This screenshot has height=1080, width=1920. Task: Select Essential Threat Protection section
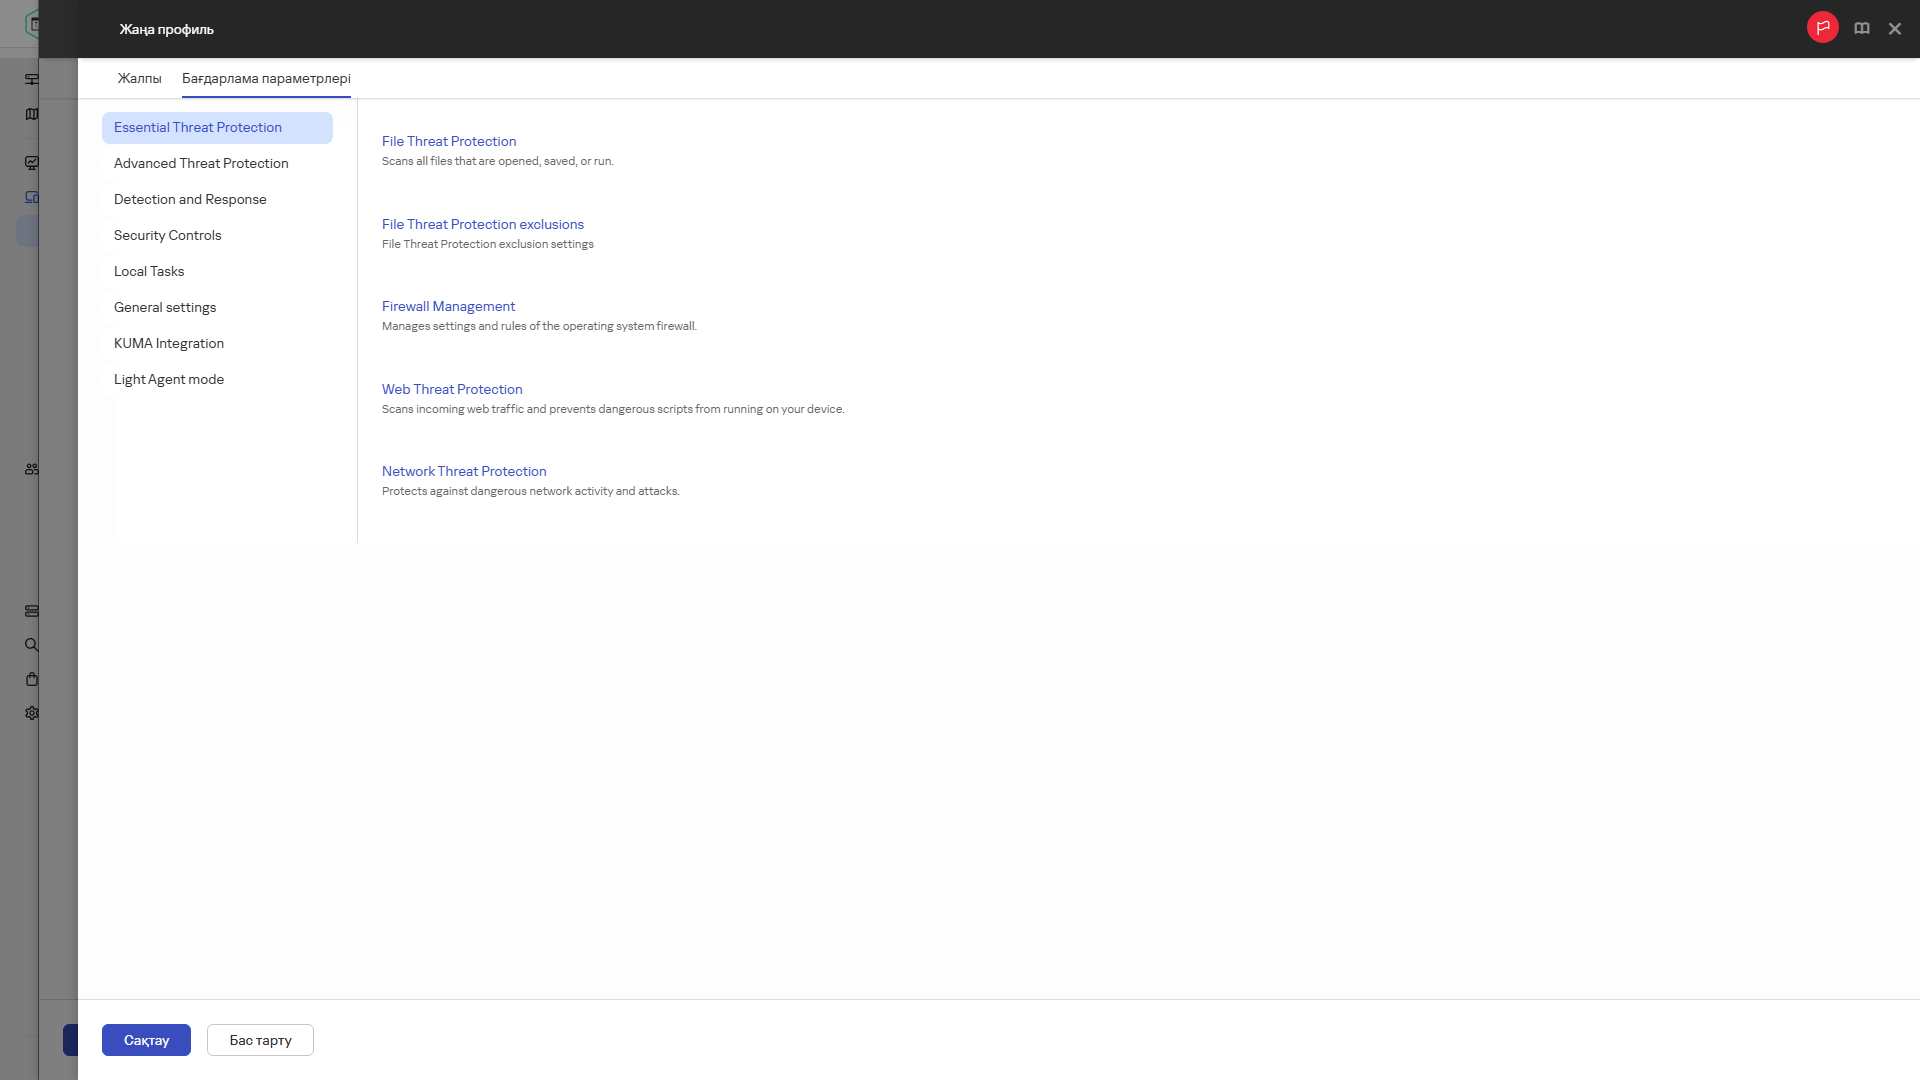198,127
